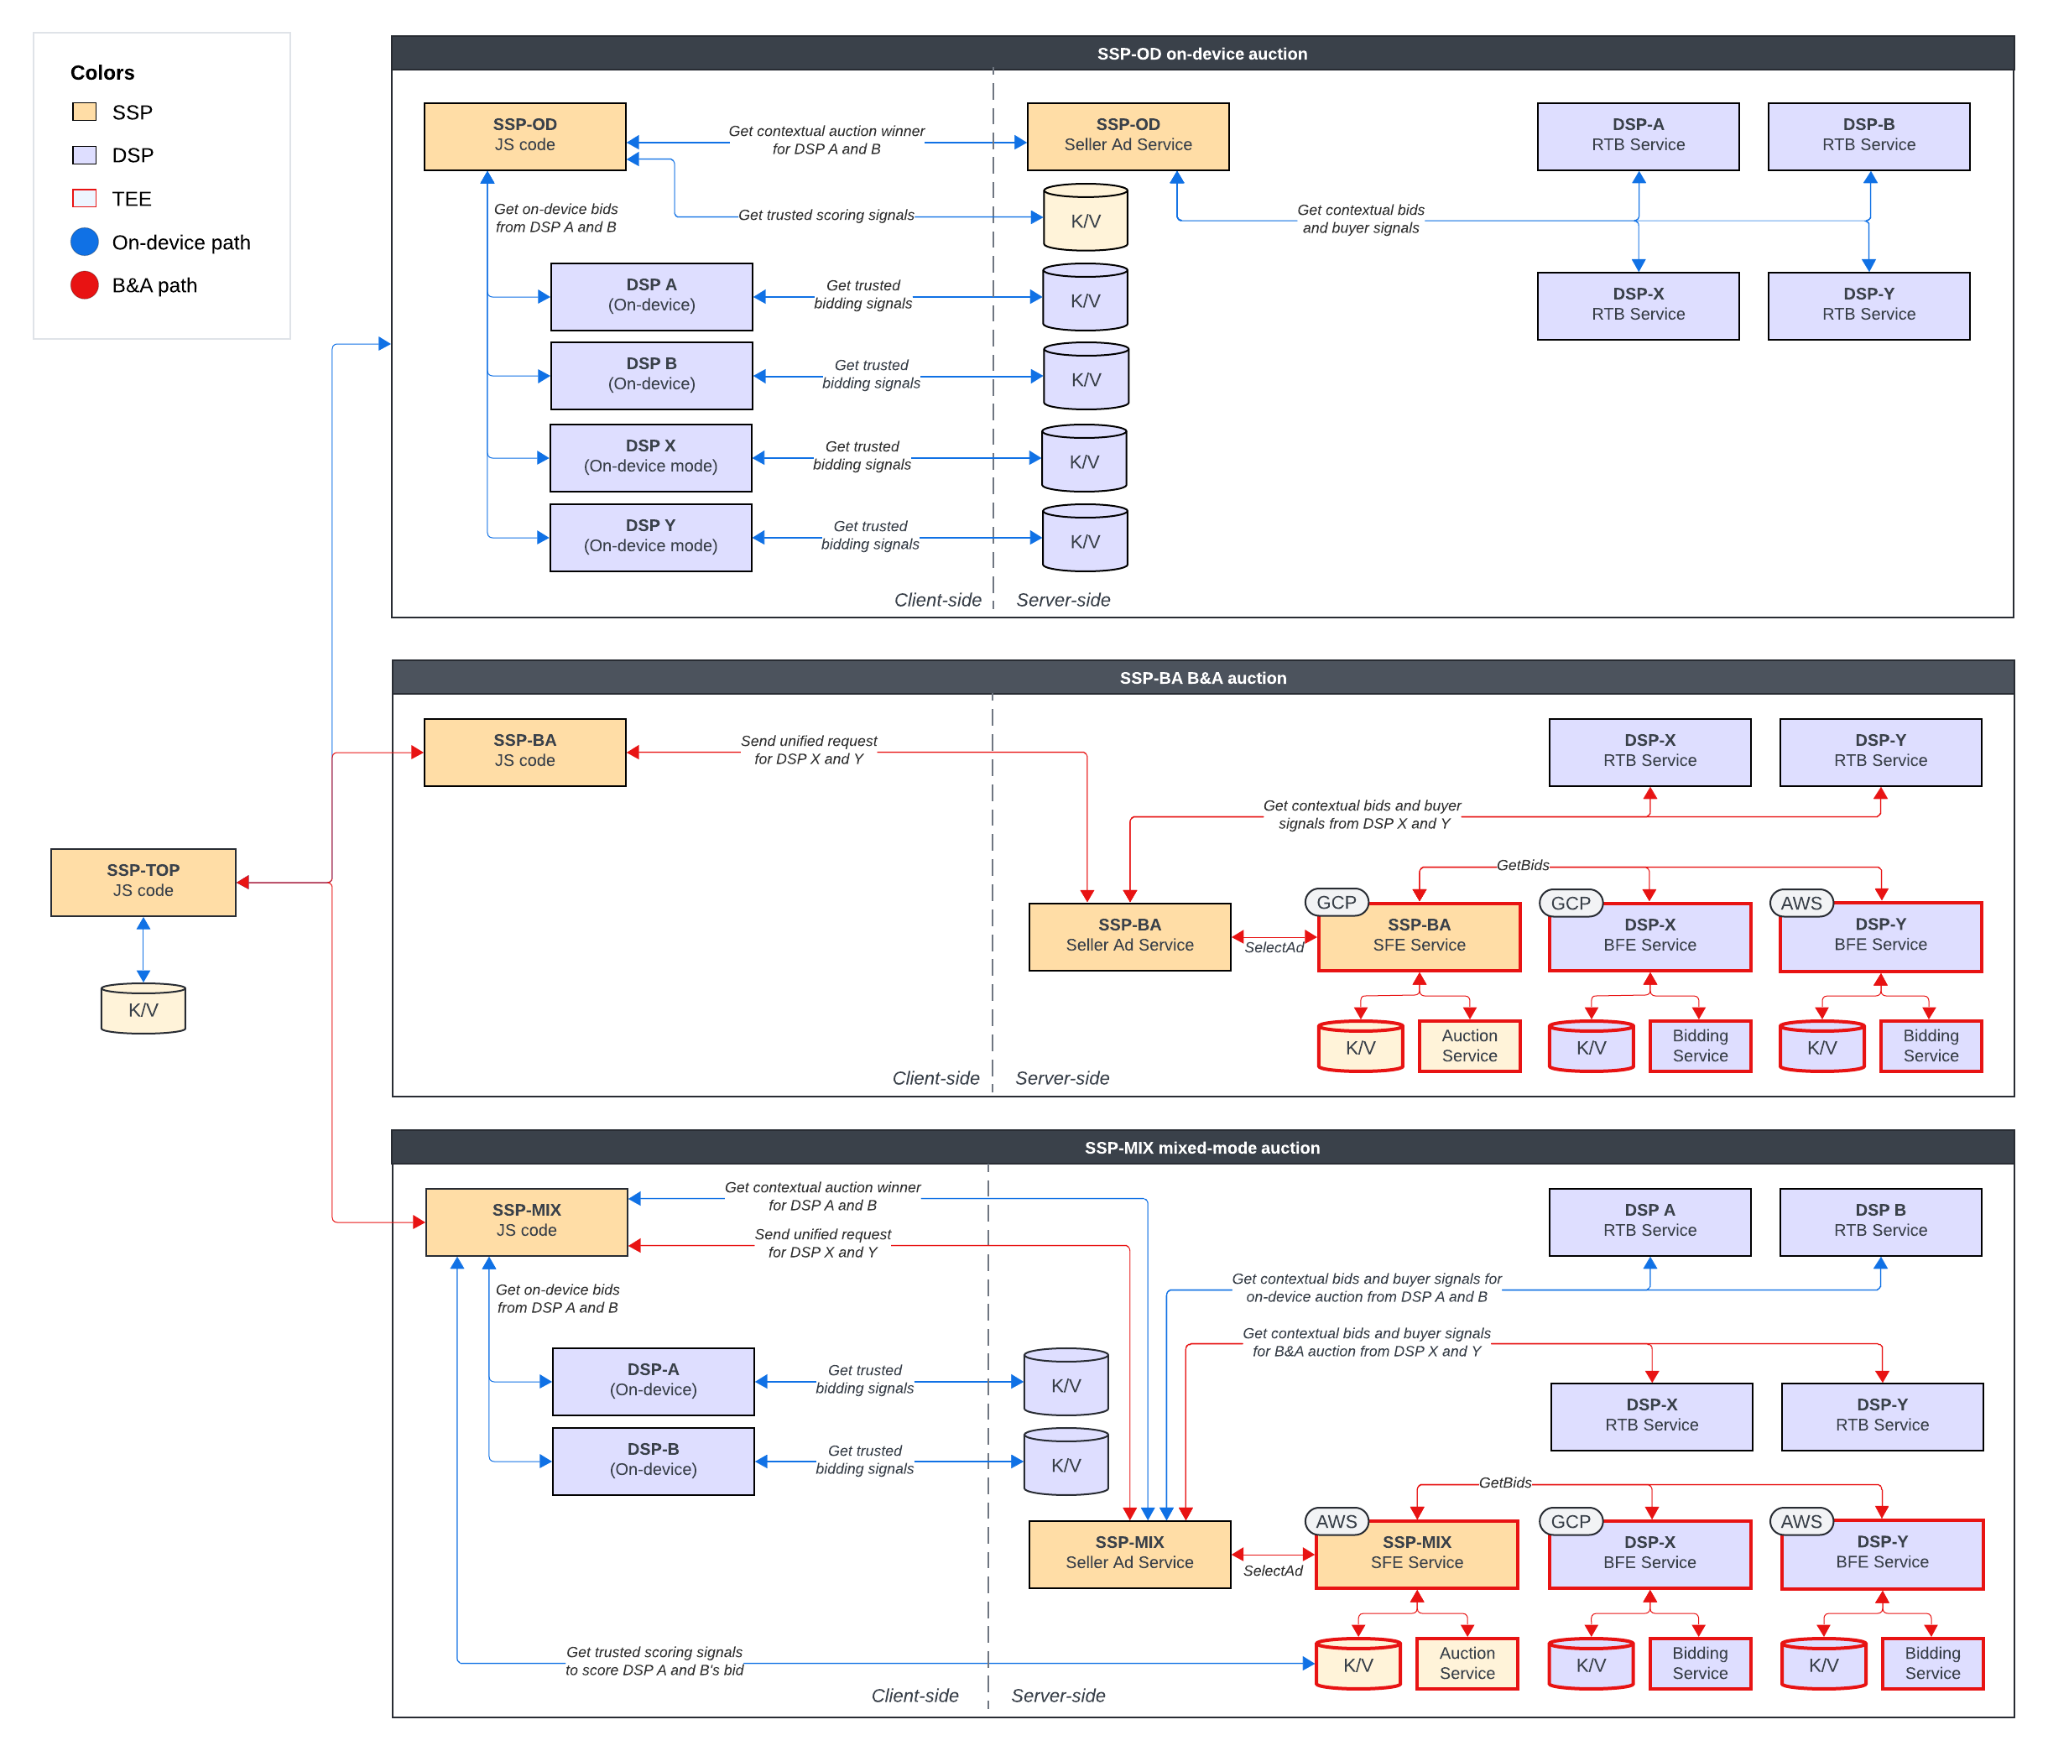Click the SSP-TOP JS code box
Screen dimensions: 2048x1751
tap(143, 881)
